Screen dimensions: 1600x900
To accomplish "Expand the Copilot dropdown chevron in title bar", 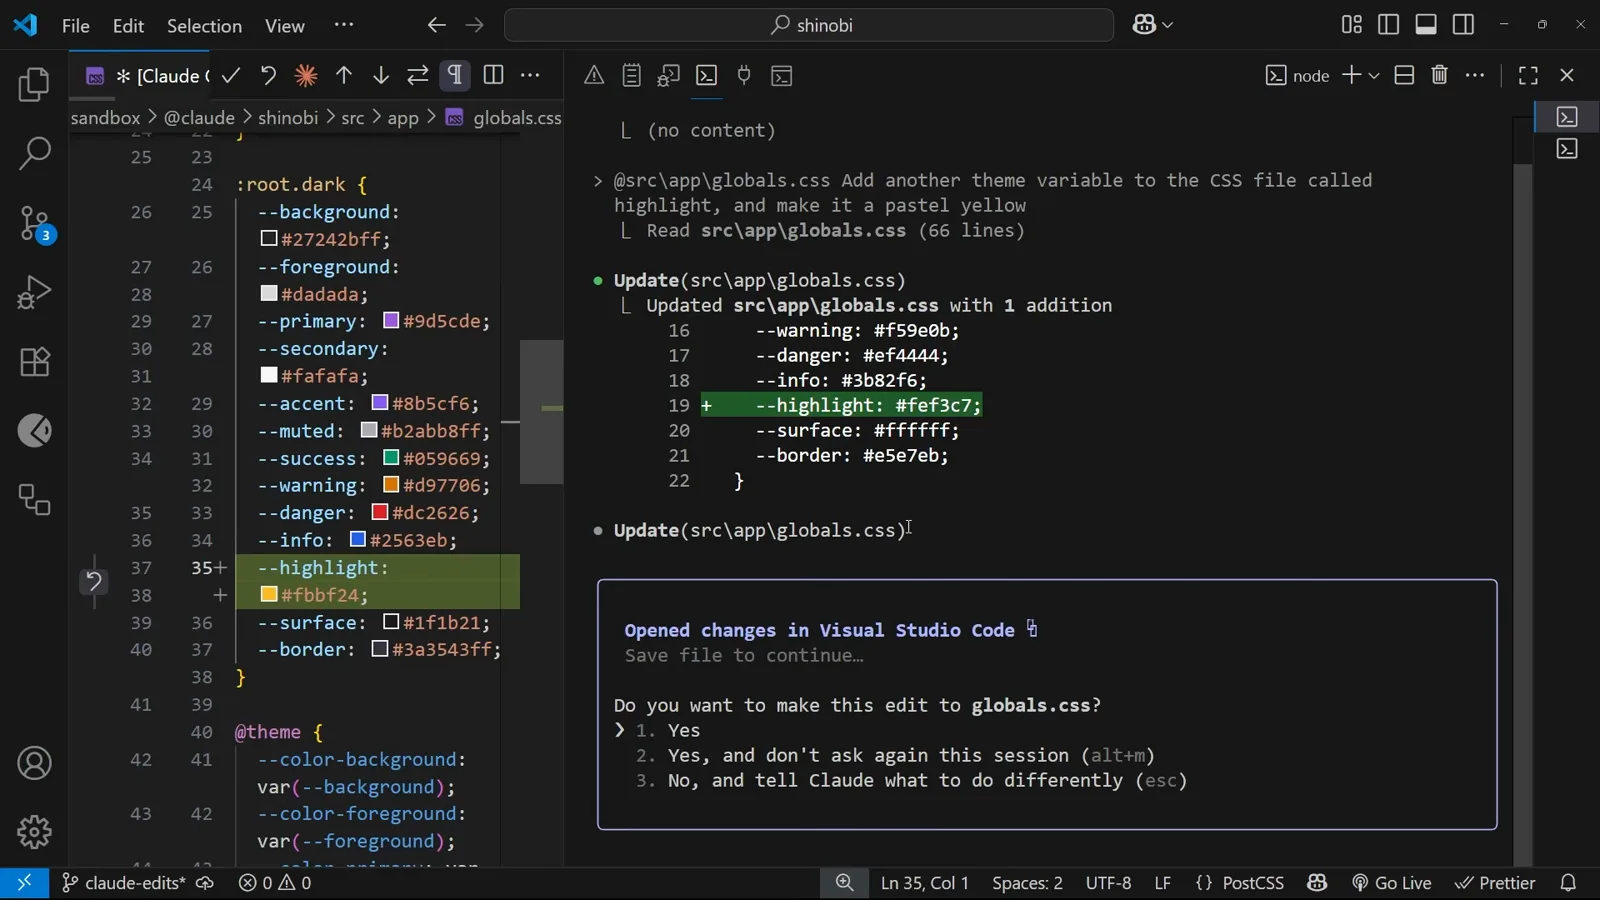I will click(1168, 25).
